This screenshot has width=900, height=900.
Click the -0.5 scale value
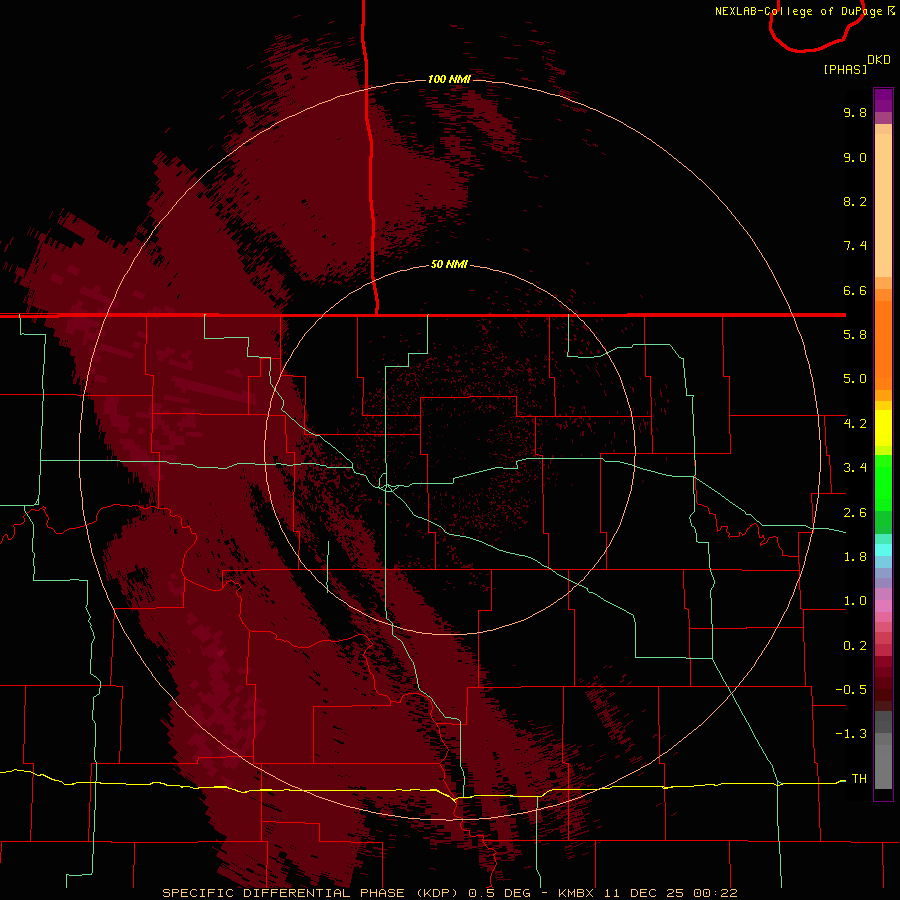click(851, 690)
